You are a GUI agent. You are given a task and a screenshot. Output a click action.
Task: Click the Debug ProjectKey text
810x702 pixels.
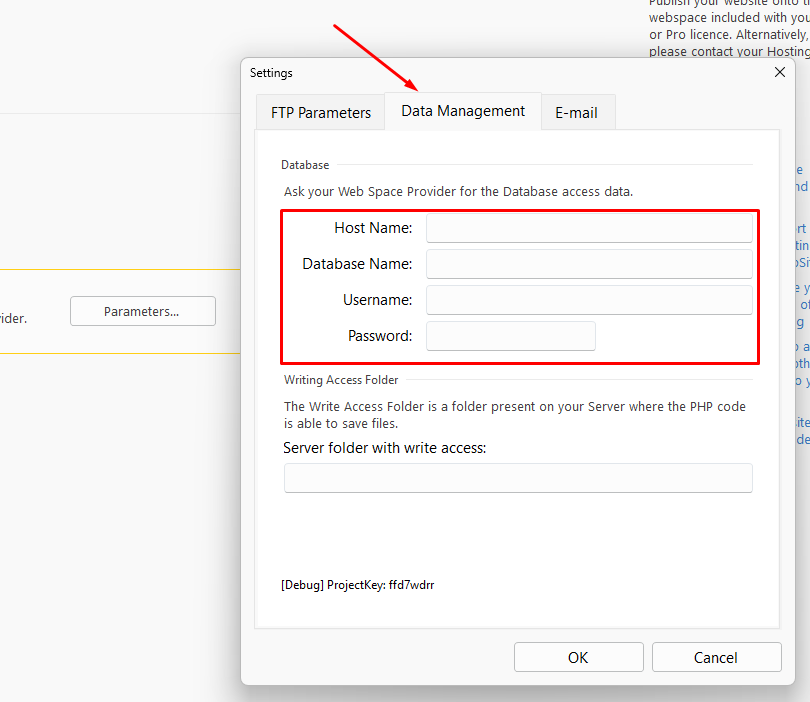[x=357, y=585]
